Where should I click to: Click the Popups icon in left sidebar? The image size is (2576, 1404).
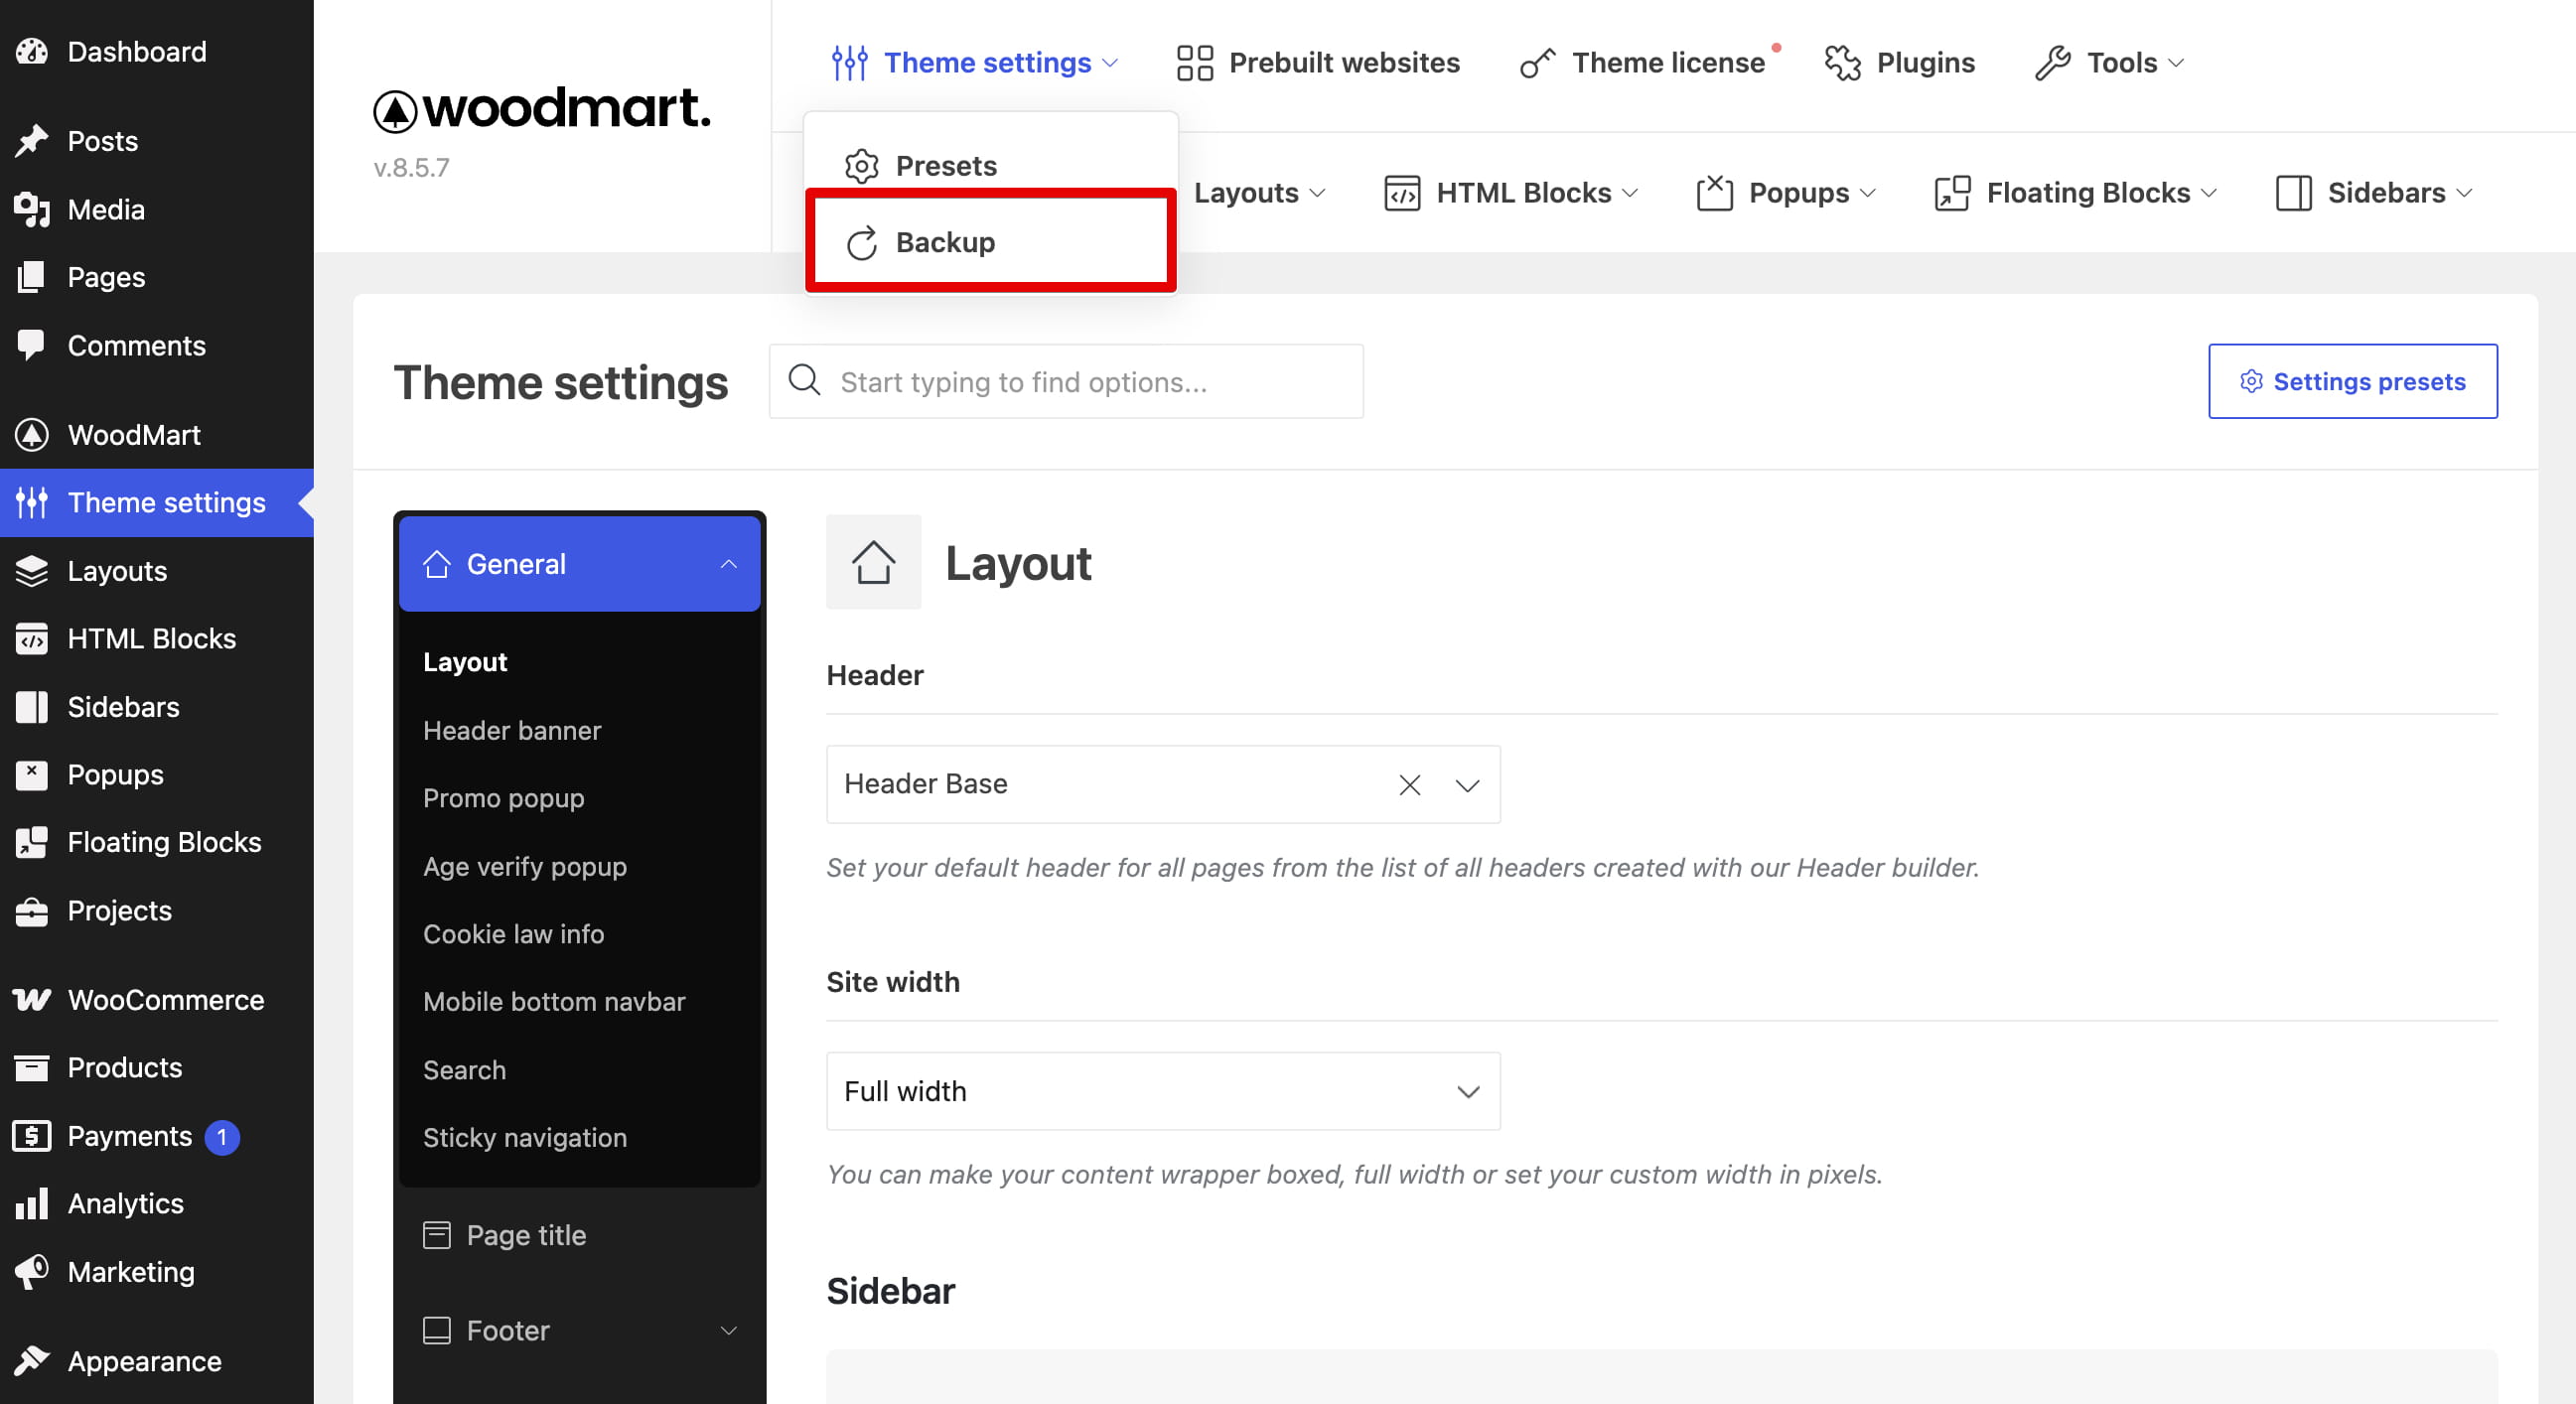32,774
